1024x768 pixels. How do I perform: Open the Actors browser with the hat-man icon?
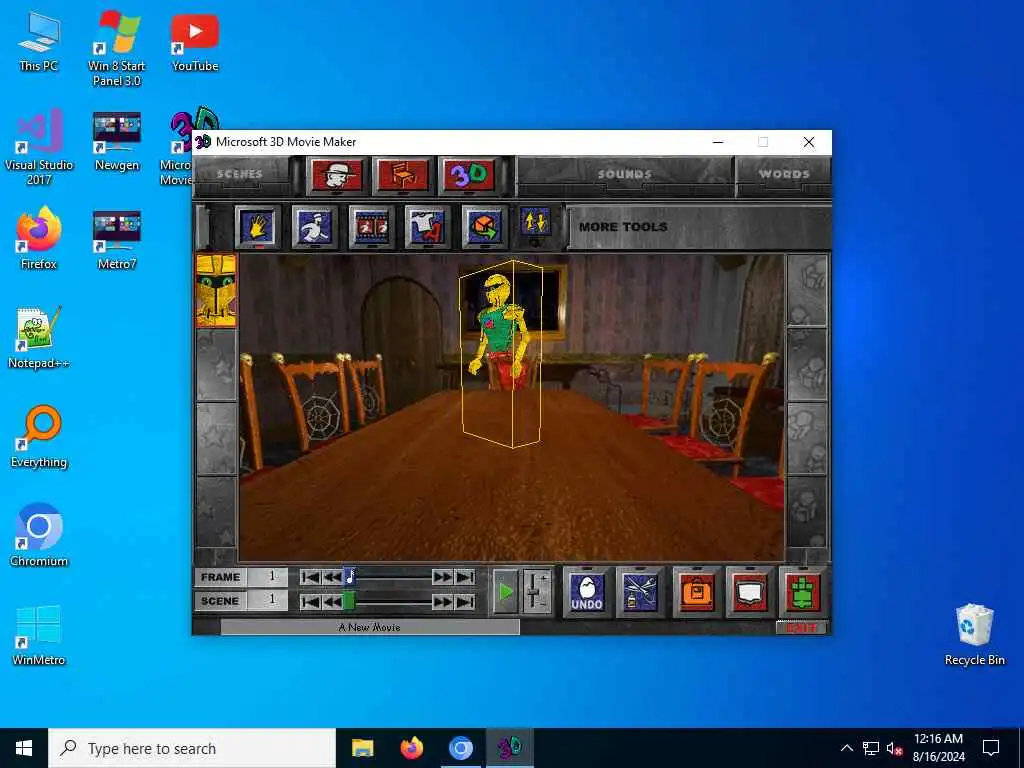pyautogui.click(x=337, y=175)
